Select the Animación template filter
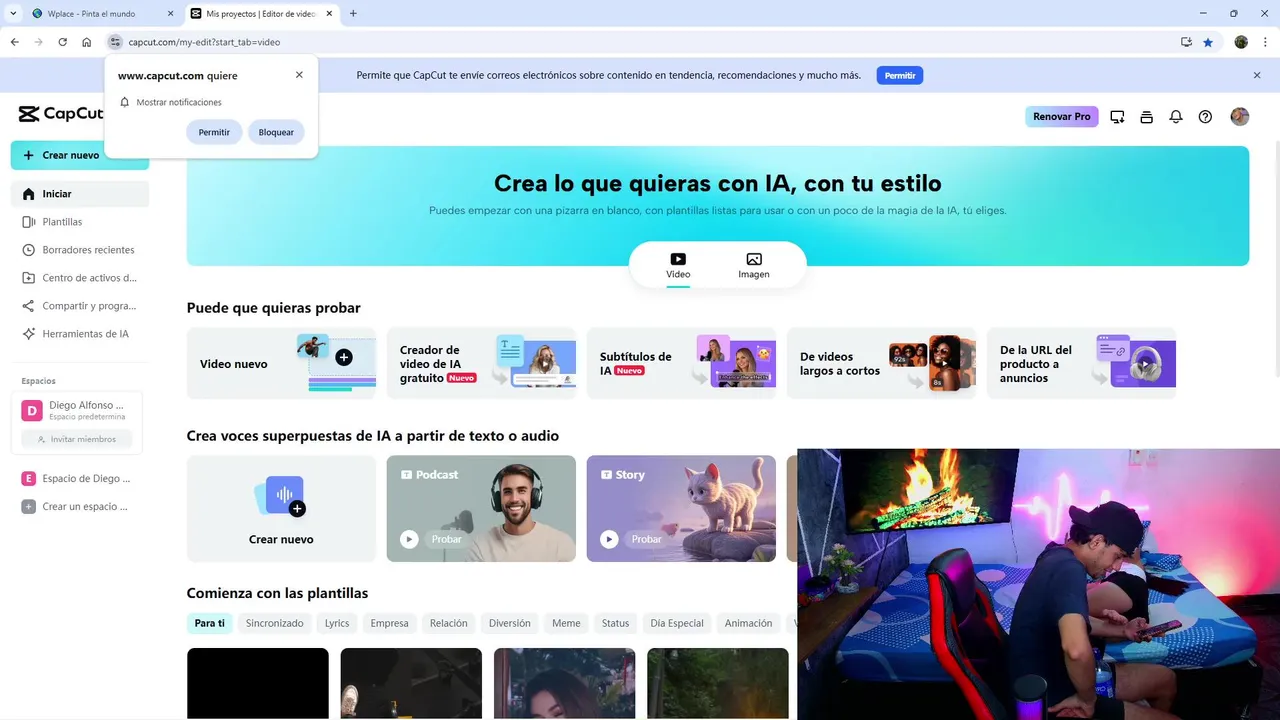Screen dimensions: 1280x720 (x=748, y=623)
